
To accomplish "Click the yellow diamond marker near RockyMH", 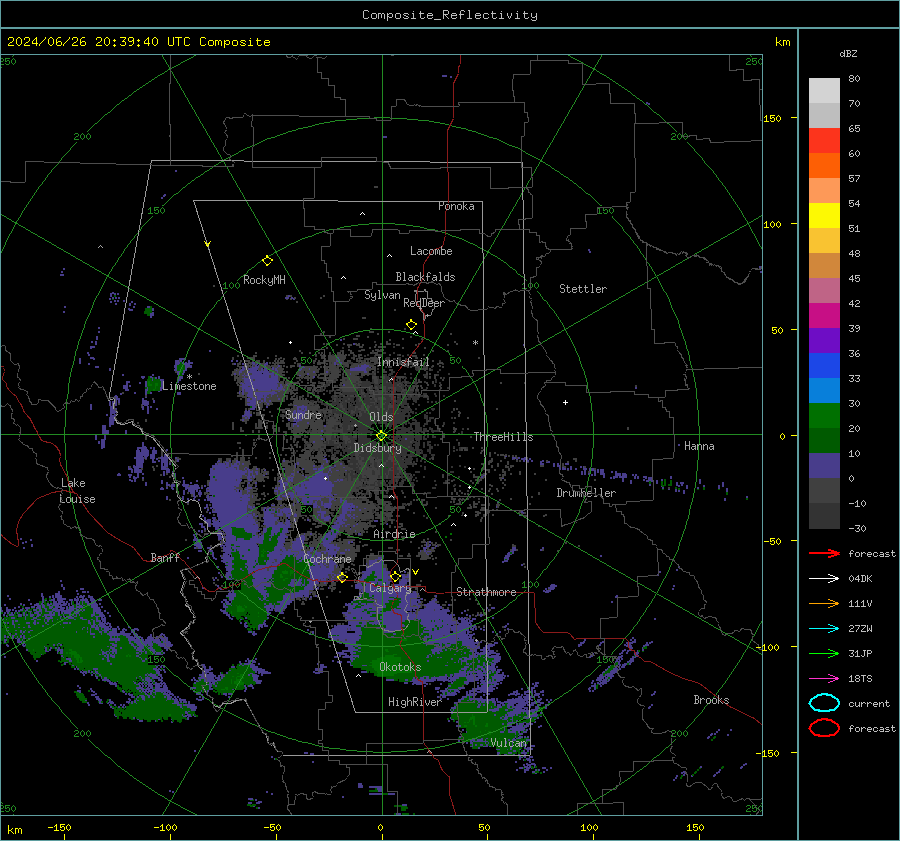I will pyautogui.click(x=267, y=261).
